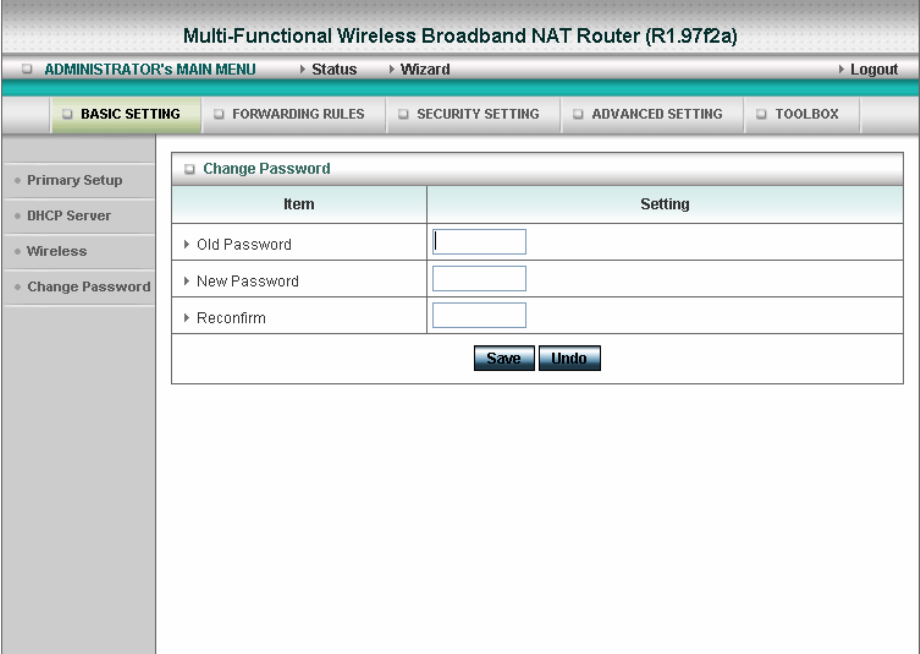Click the bullet beside Wireless
The height and width of the screenshot is (654, 920).
(18, 251)
